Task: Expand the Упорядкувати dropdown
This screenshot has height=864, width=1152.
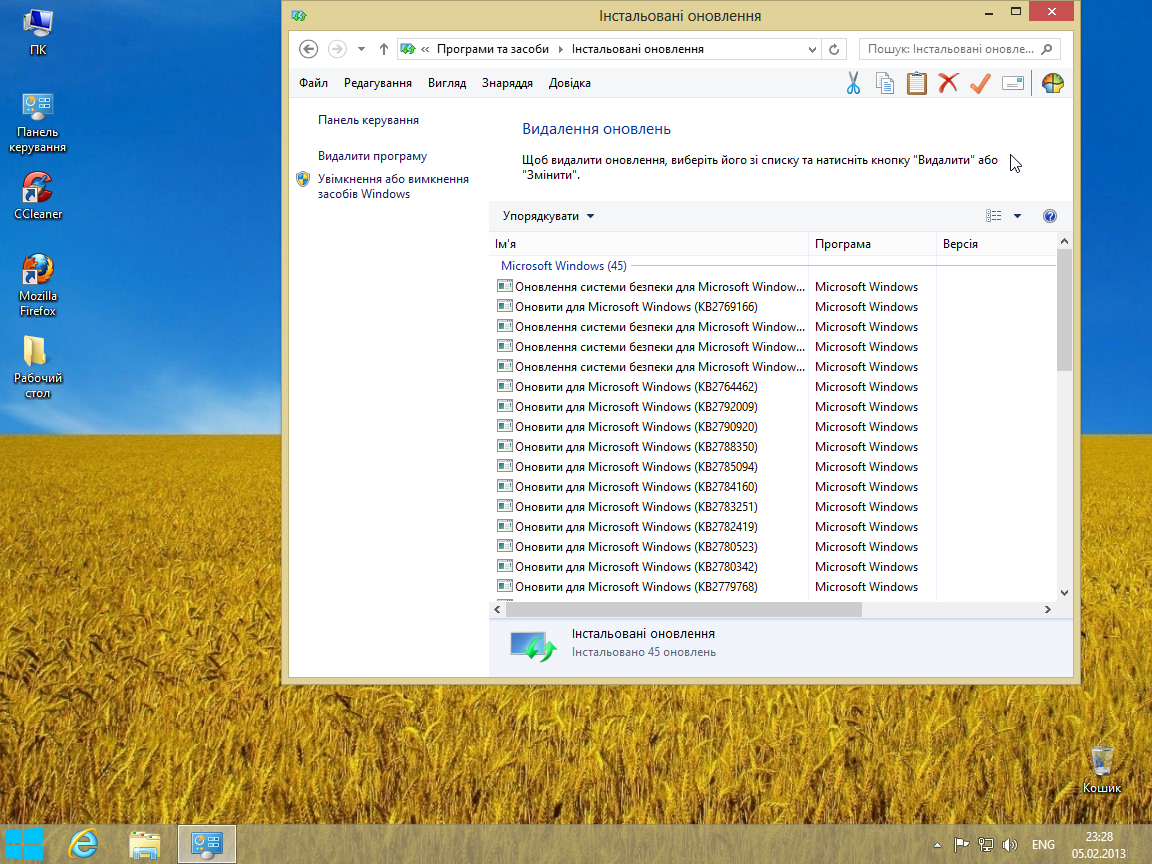Action: 548,216
